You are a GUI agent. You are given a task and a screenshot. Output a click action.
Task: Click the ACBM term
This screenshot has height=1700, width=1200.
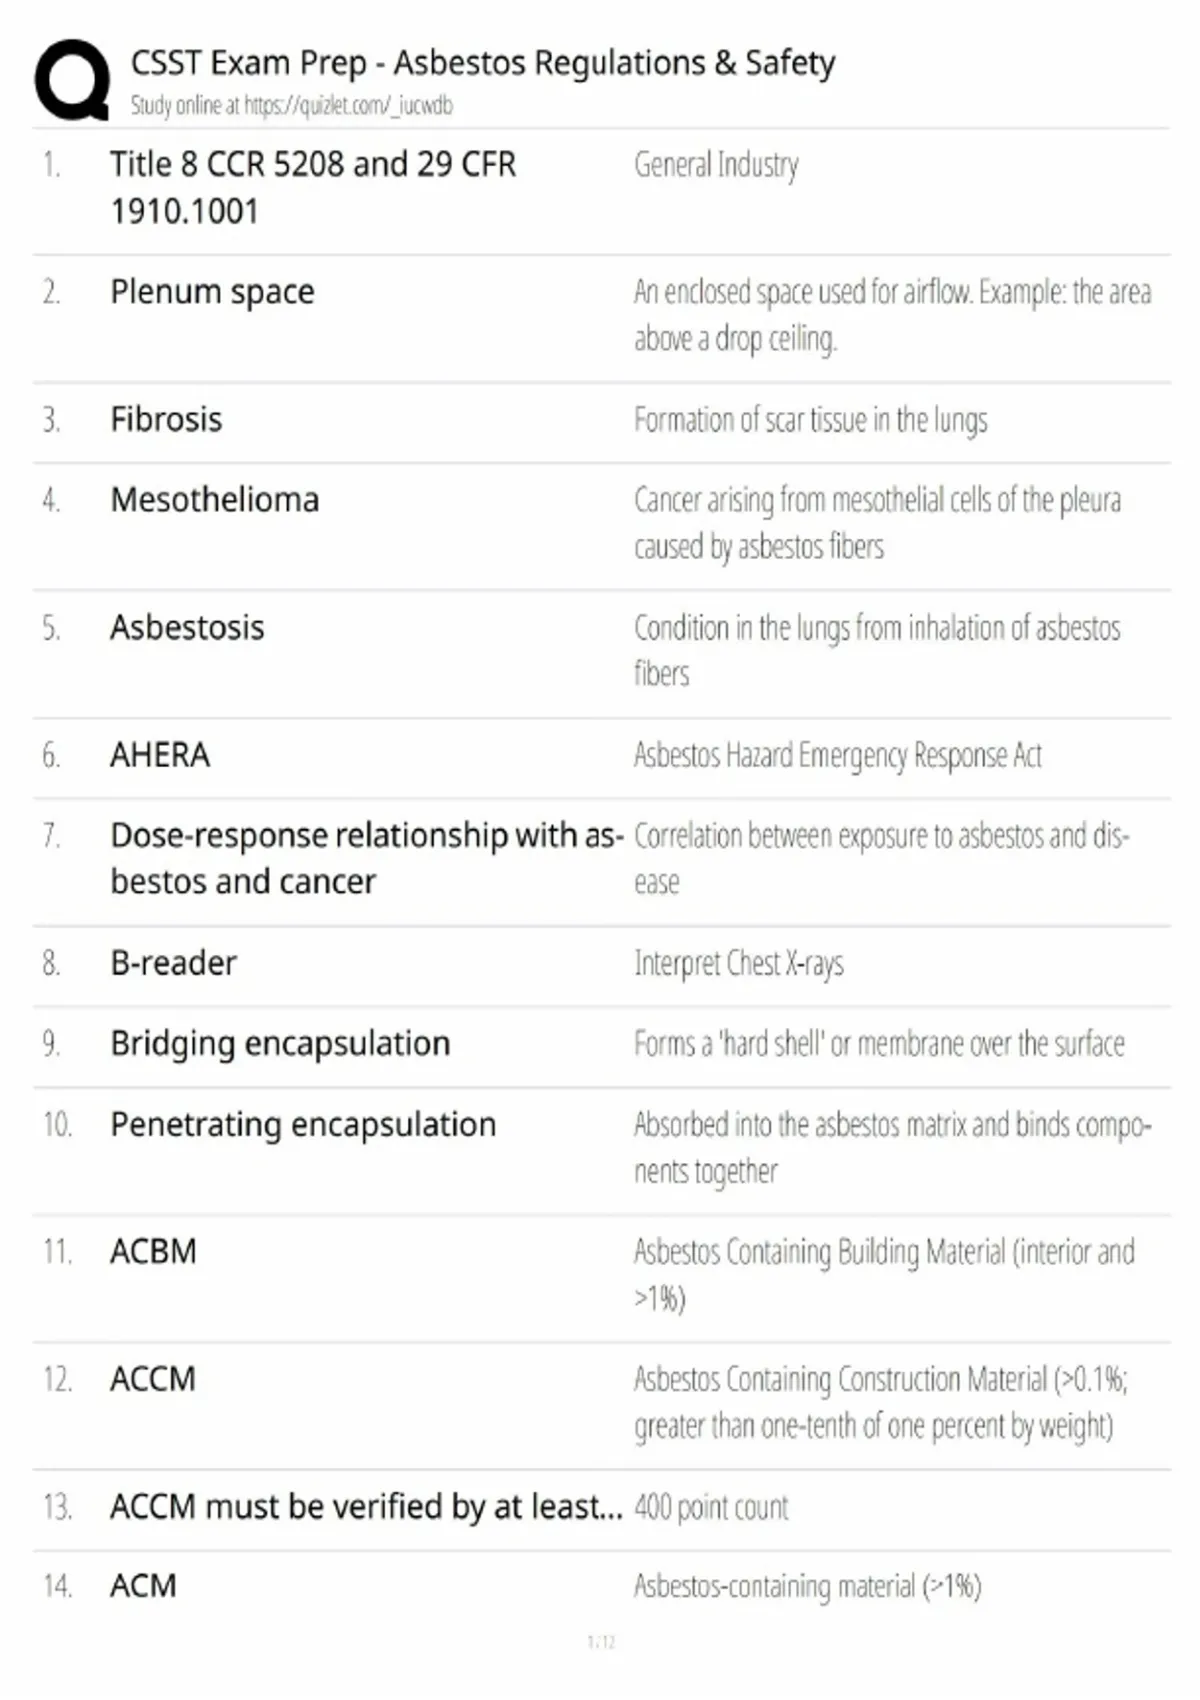(153, 1251)
